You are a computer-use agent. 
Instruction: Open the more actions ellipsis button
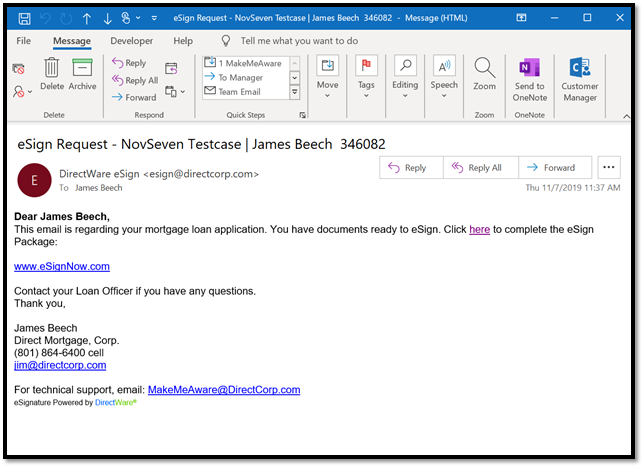609,167
